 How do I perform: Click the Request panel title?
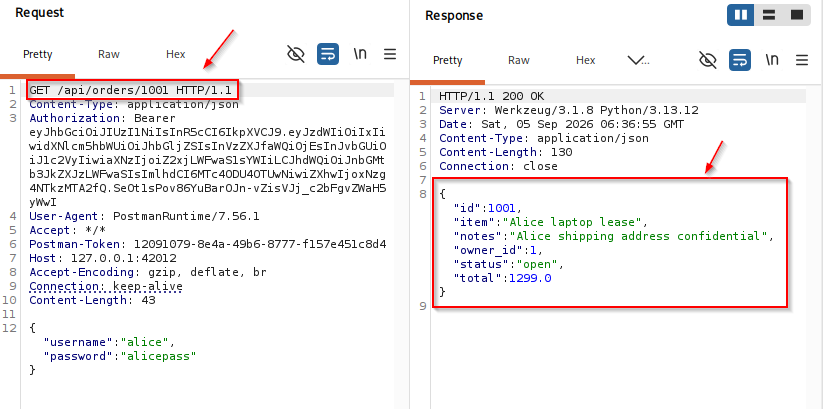pyautogui.click(x=39, y=13)
